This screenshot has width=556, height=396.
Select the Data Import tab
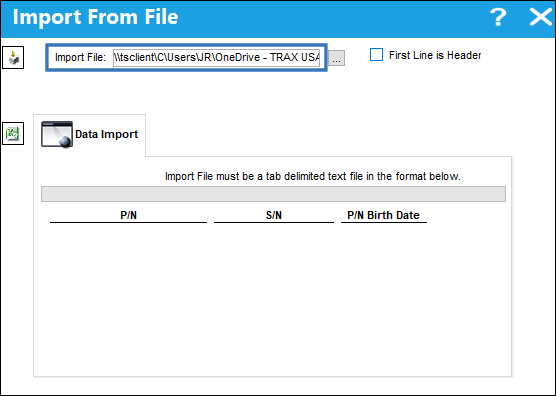point(89,135)
